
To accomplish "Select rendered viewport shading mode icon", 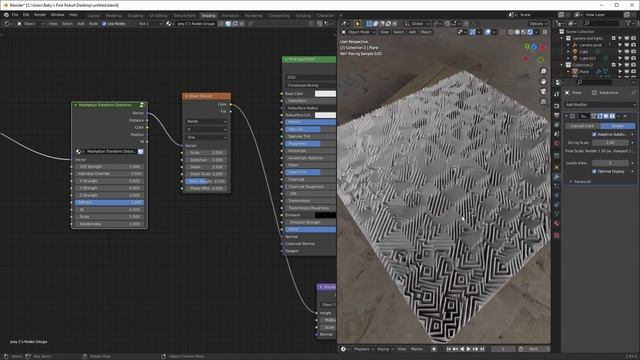I will (x=530, y=32).
